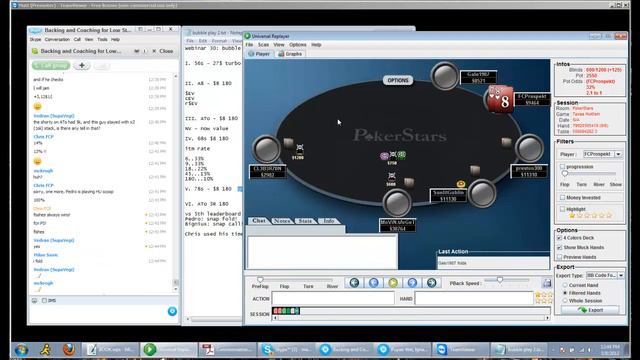Select the Info tab below the table

point(329,221)
